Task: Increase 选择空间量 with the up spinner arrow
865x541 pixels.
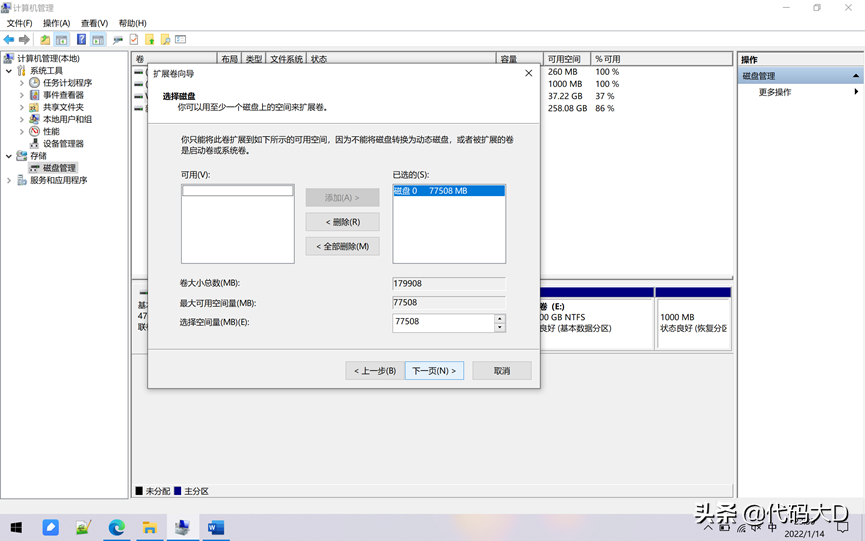Action: 500,318
